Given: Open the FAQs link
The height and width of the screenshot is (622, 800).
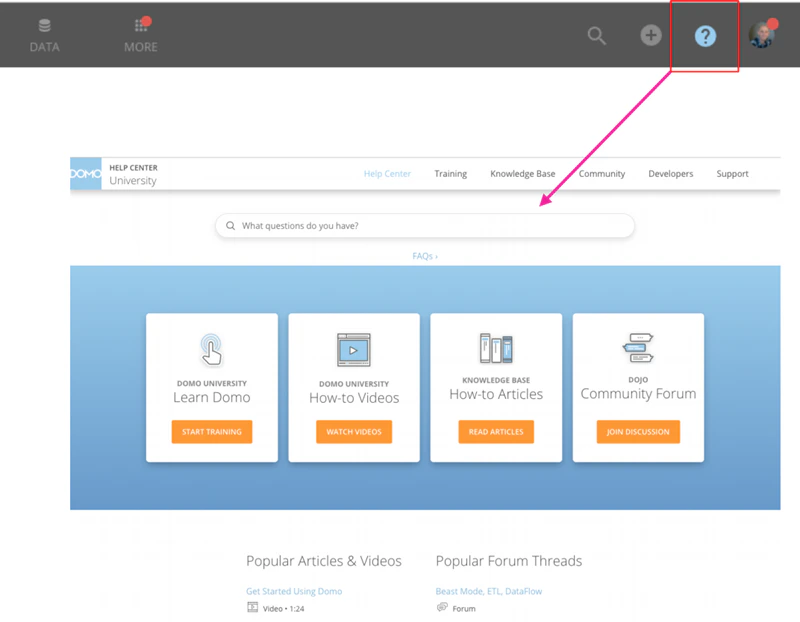Looking at the screenshot, I should (425, 256).
